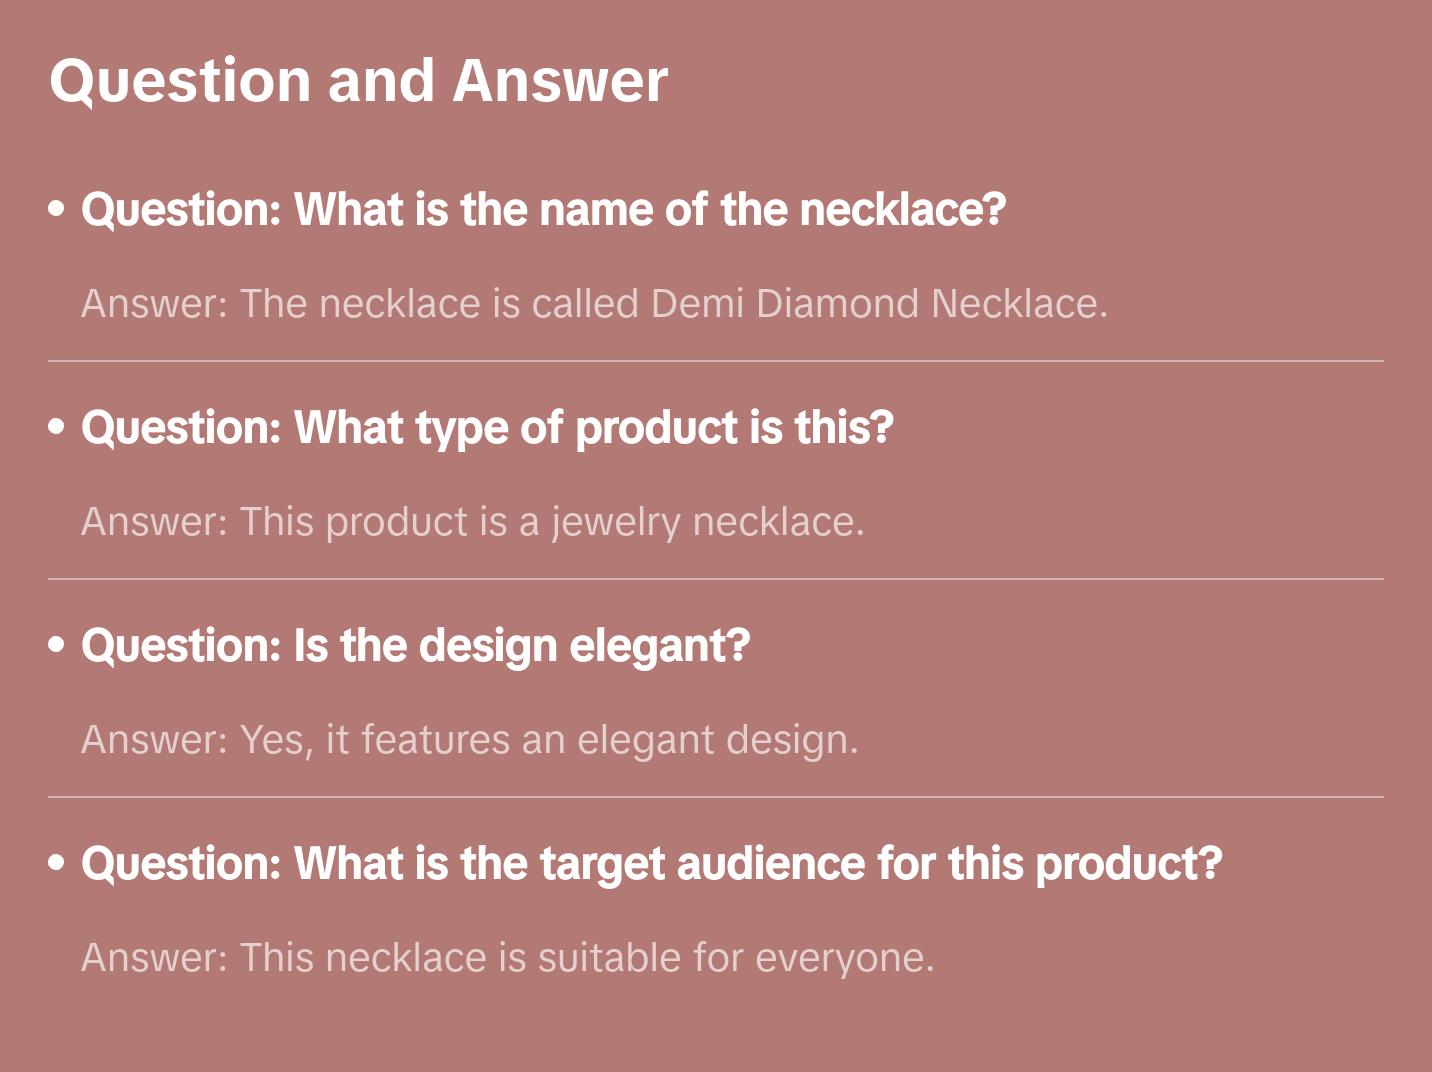Click the word "jewelry" in the second answer
1432x1072 pixels.
point(615,522)
